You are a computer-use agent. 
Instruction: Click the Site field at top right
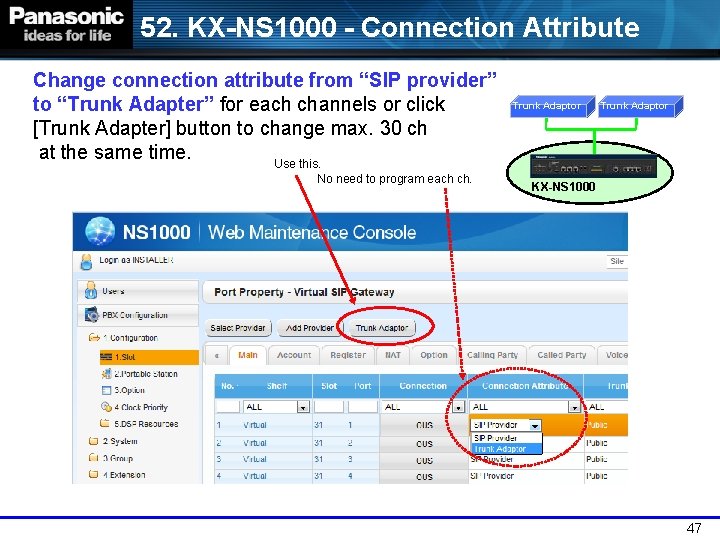[617, 261]
